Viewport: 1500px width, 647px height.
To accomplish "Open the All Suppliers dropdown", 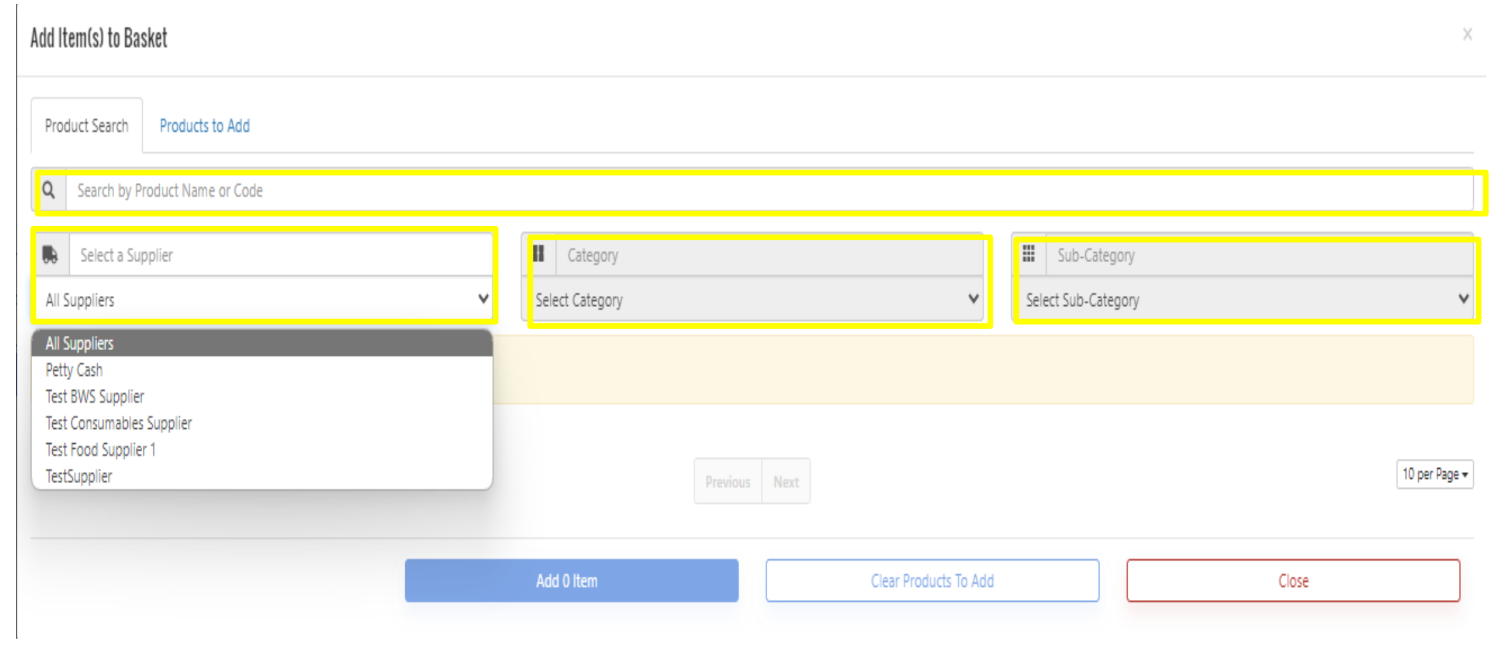I will [265, 300].
